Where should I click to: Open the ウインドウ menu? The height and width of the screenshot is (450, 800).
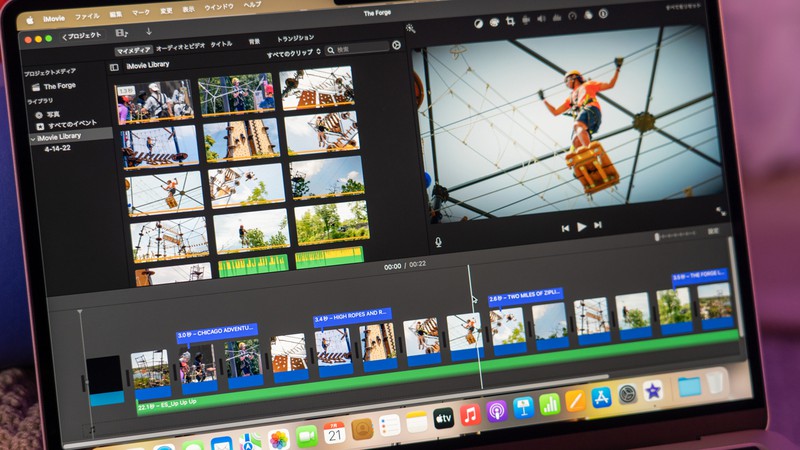tap(219, 7)
